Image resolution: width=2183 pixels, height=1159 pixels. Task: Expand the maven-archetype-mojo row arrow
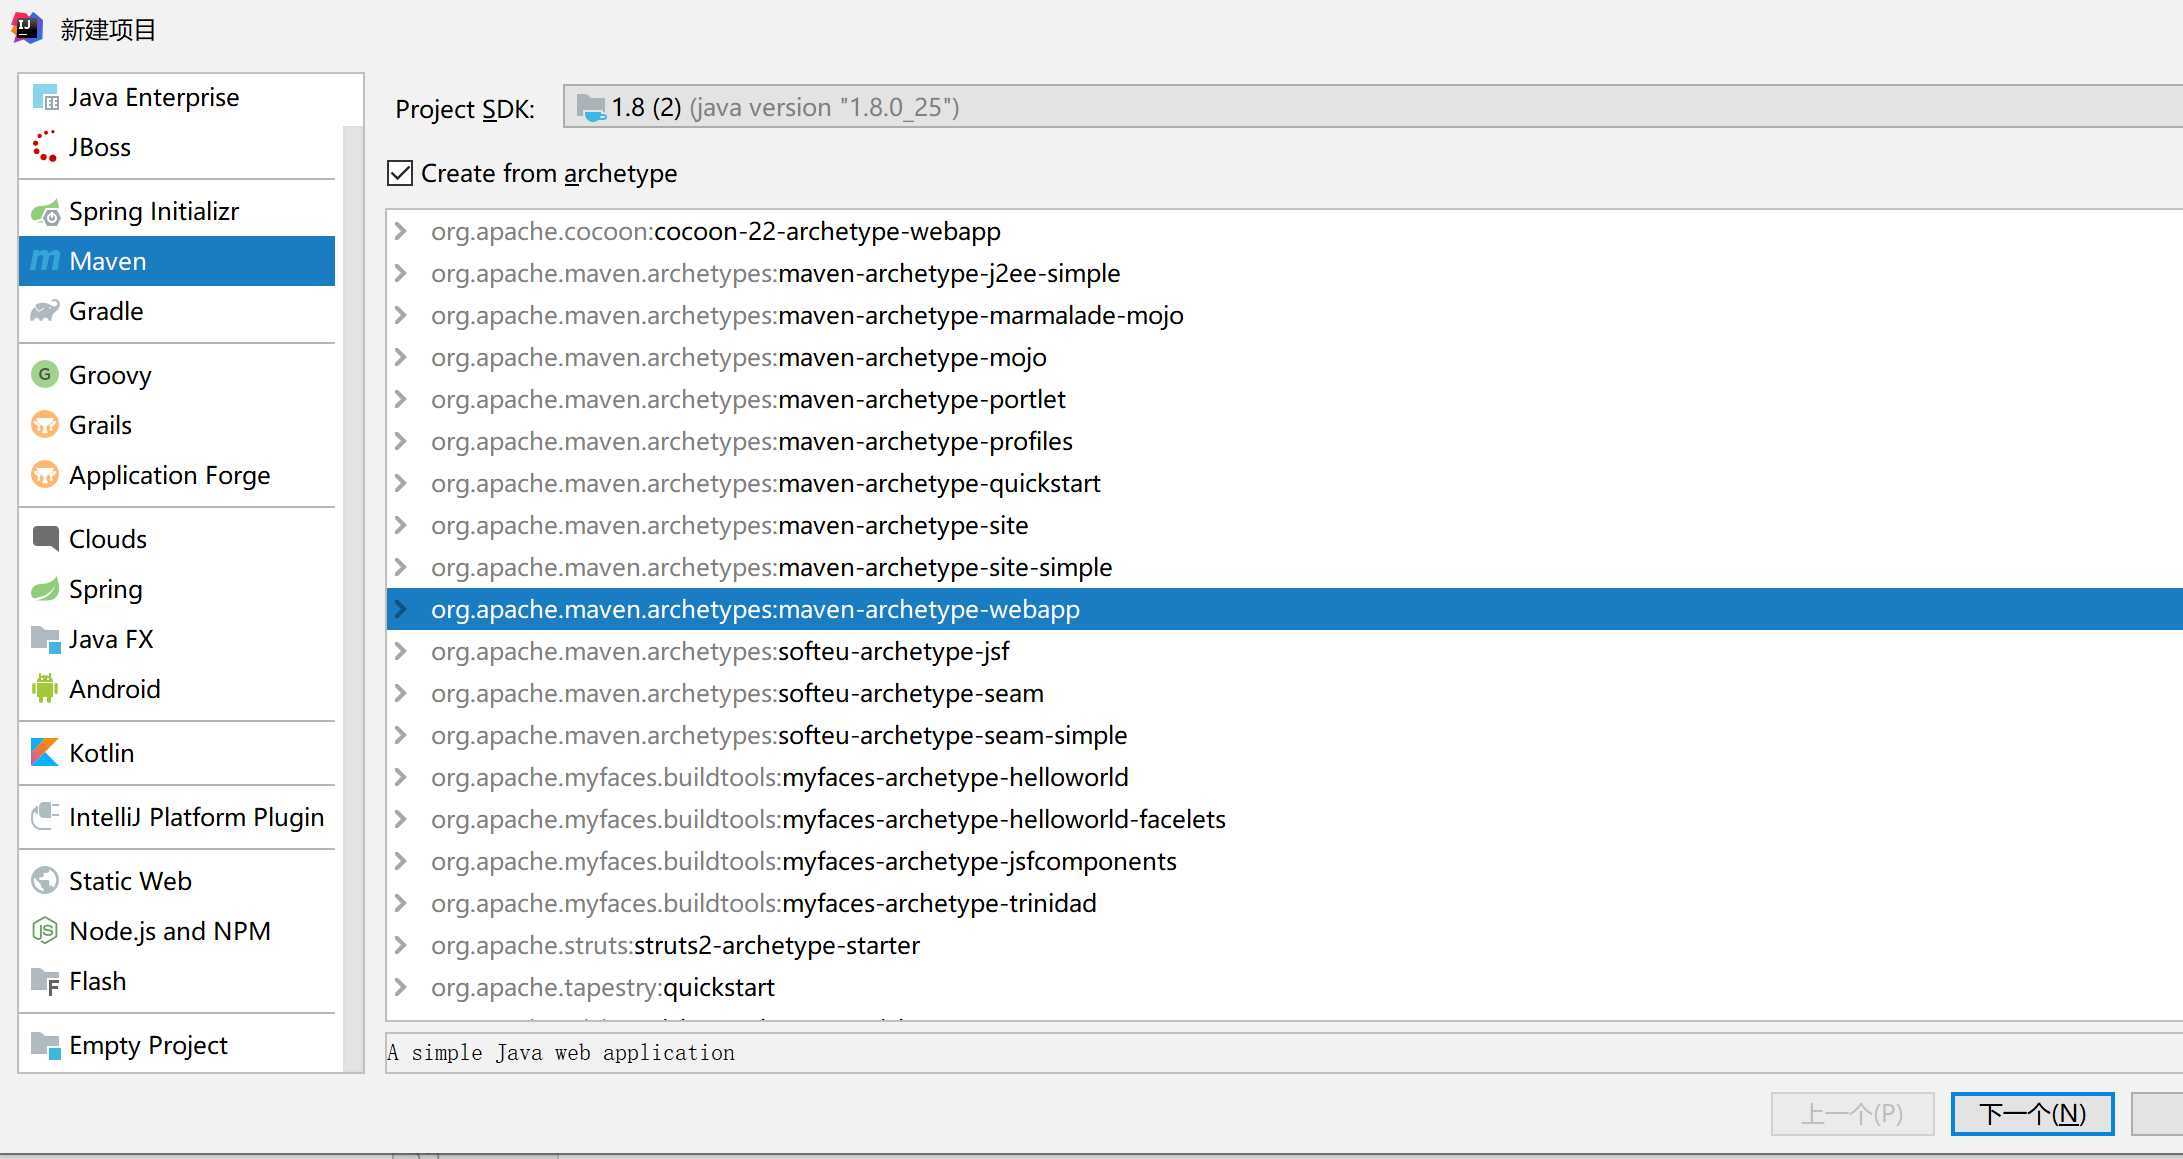(401, 357)
